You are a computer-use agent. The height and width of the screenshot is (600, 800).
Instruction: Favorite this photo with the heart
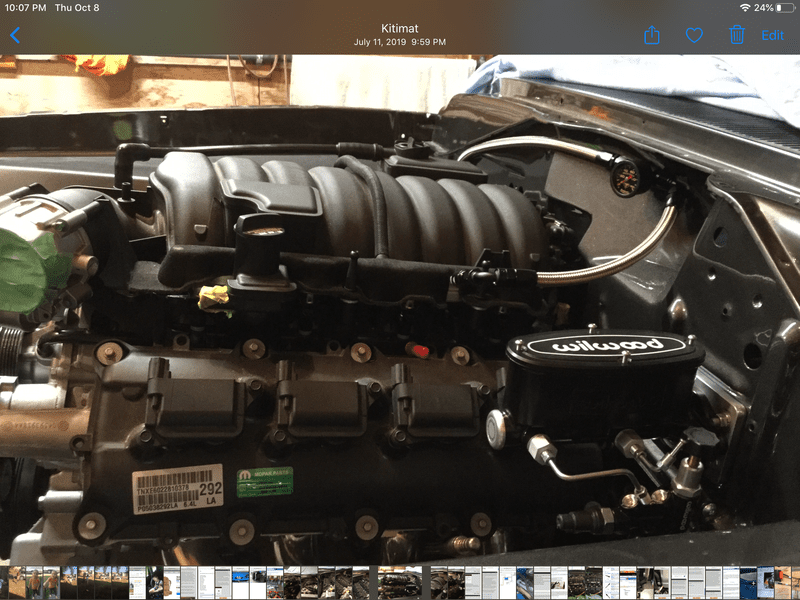point(694,35)
